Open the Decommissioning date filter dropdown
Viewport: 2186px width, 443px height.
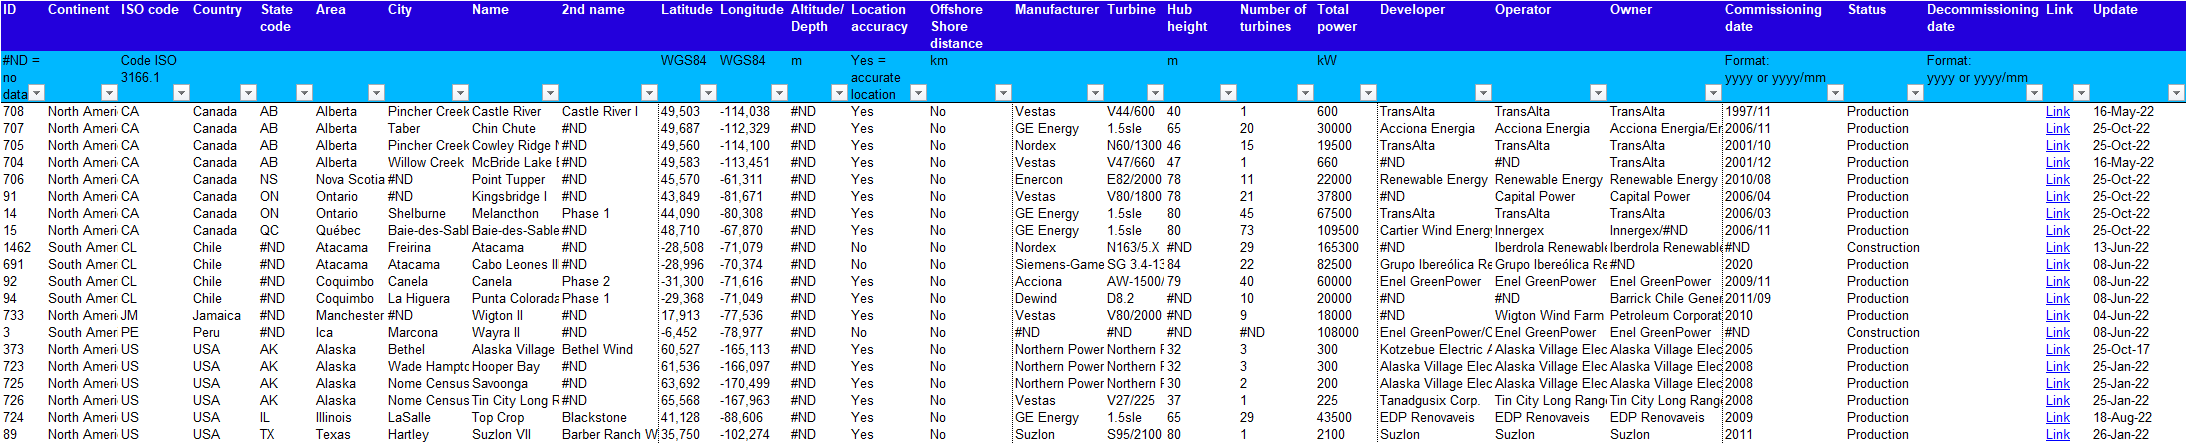2034,93
